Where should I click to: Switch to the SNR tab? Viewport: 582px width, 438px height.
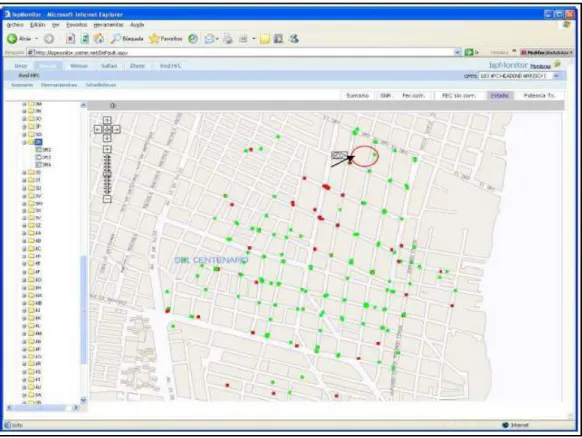coord(385,96)
